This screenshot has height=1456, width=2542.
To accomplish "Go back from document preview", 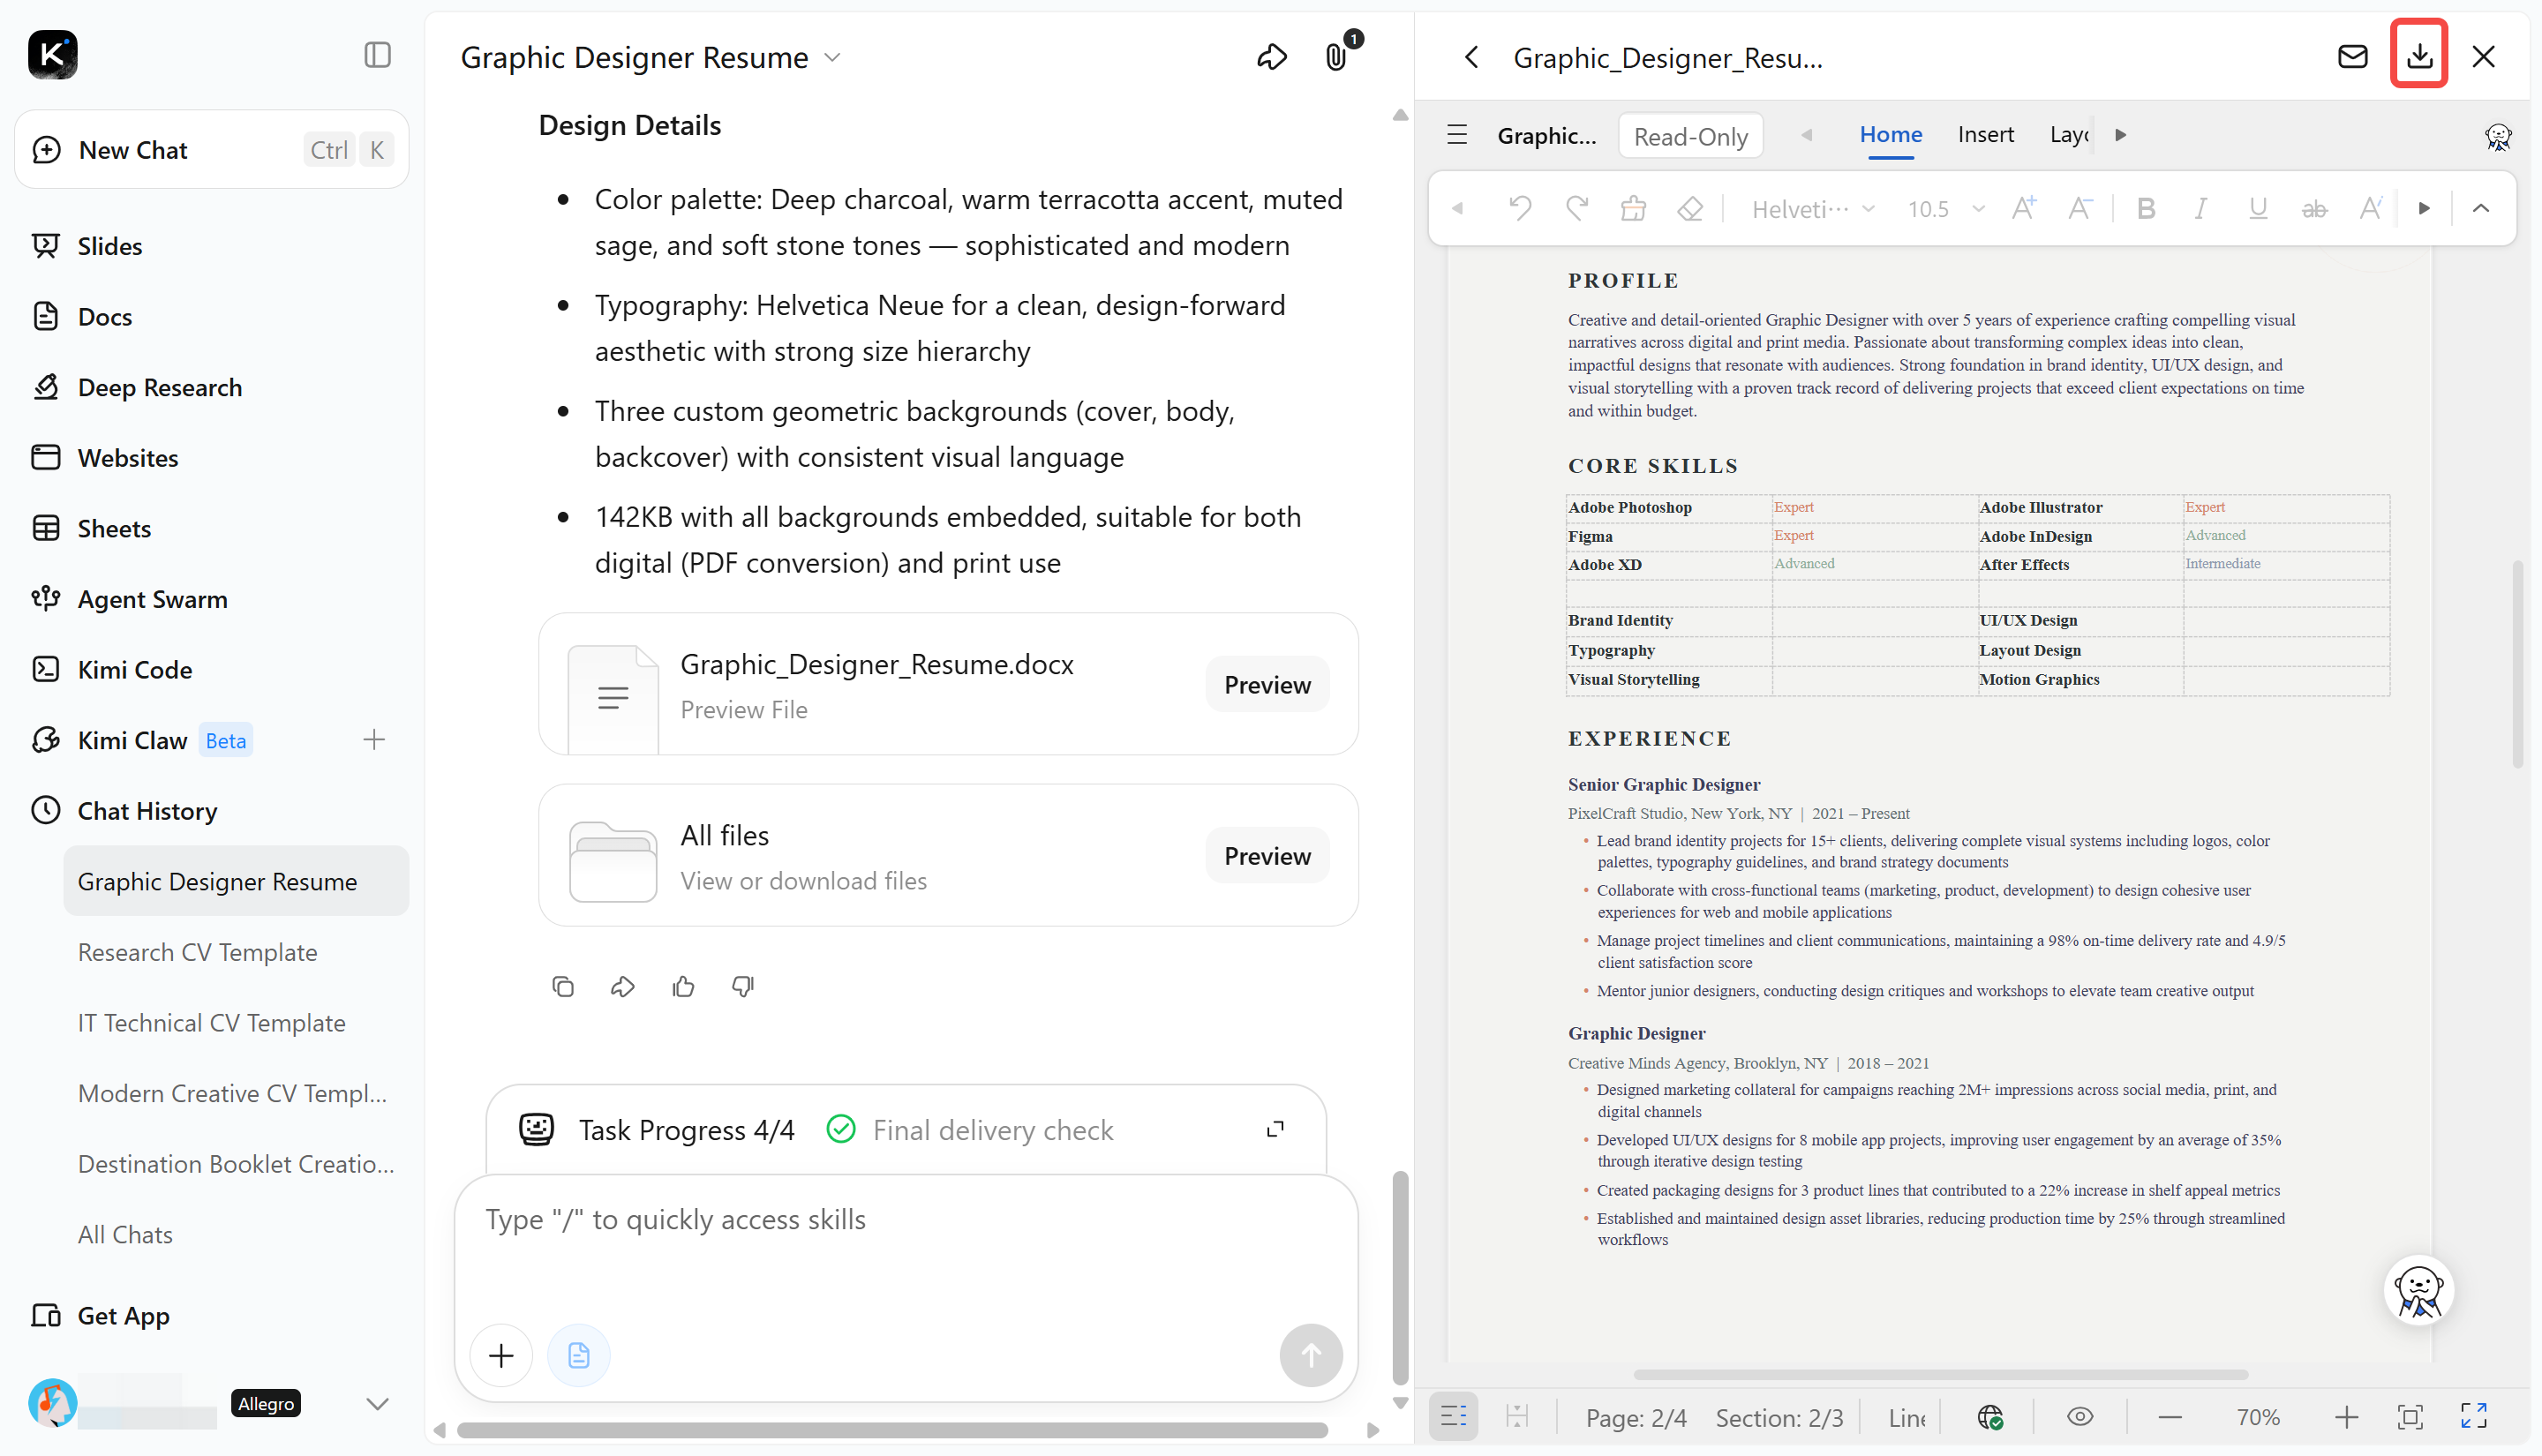I will [1471, 57].
